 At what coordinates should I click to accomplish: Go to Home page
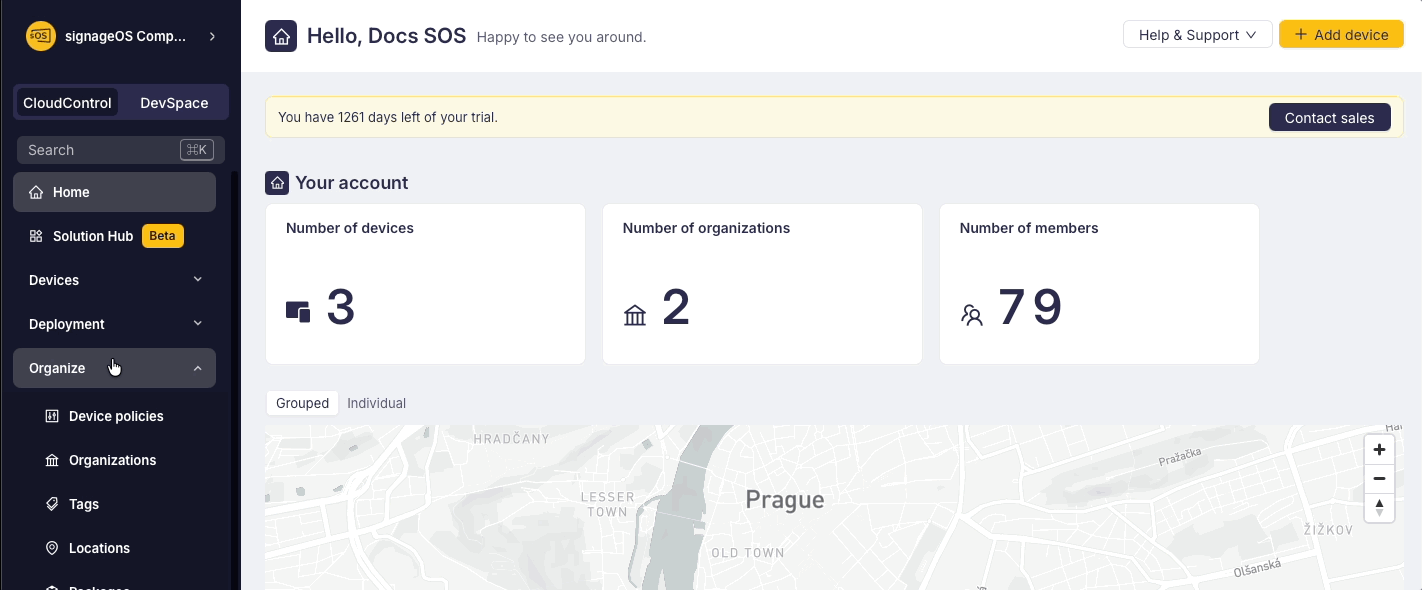[114, 192]
